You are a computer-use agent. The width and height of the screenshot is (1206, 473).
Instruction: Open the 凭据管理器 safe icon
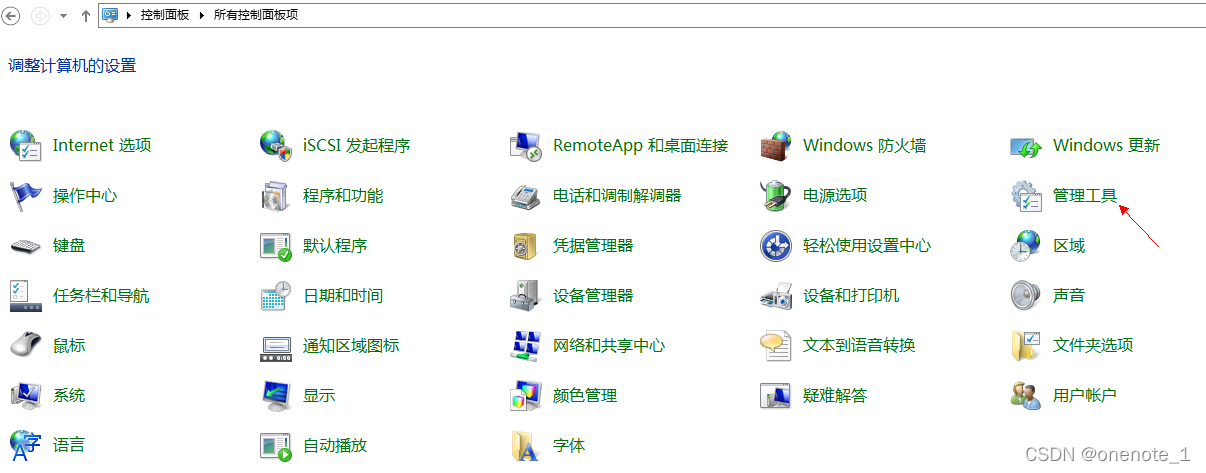click(526, 245)
